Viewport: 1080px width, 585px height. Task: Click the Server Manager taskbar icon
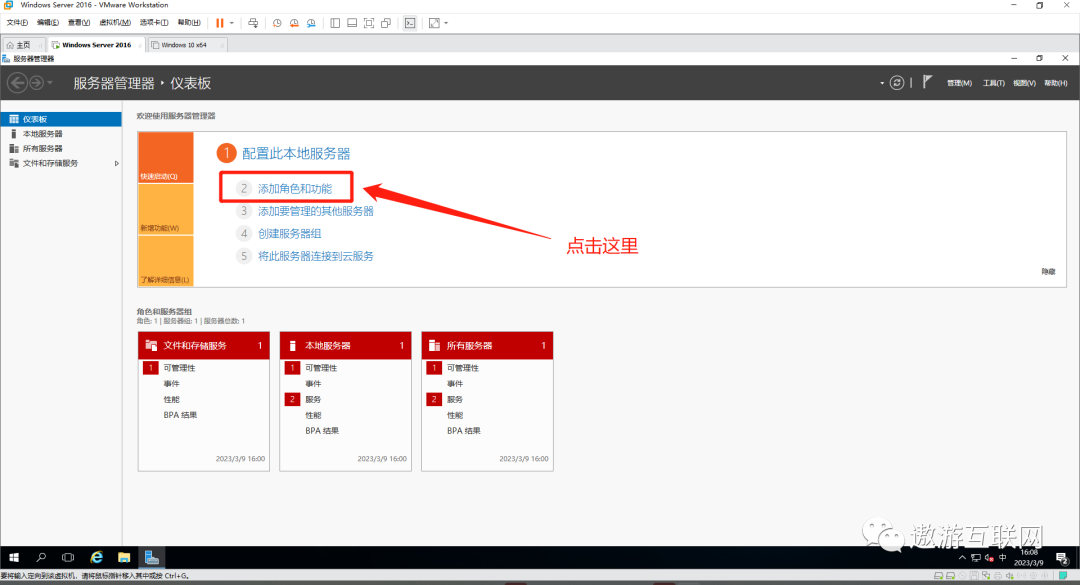[x=152, y=557]
